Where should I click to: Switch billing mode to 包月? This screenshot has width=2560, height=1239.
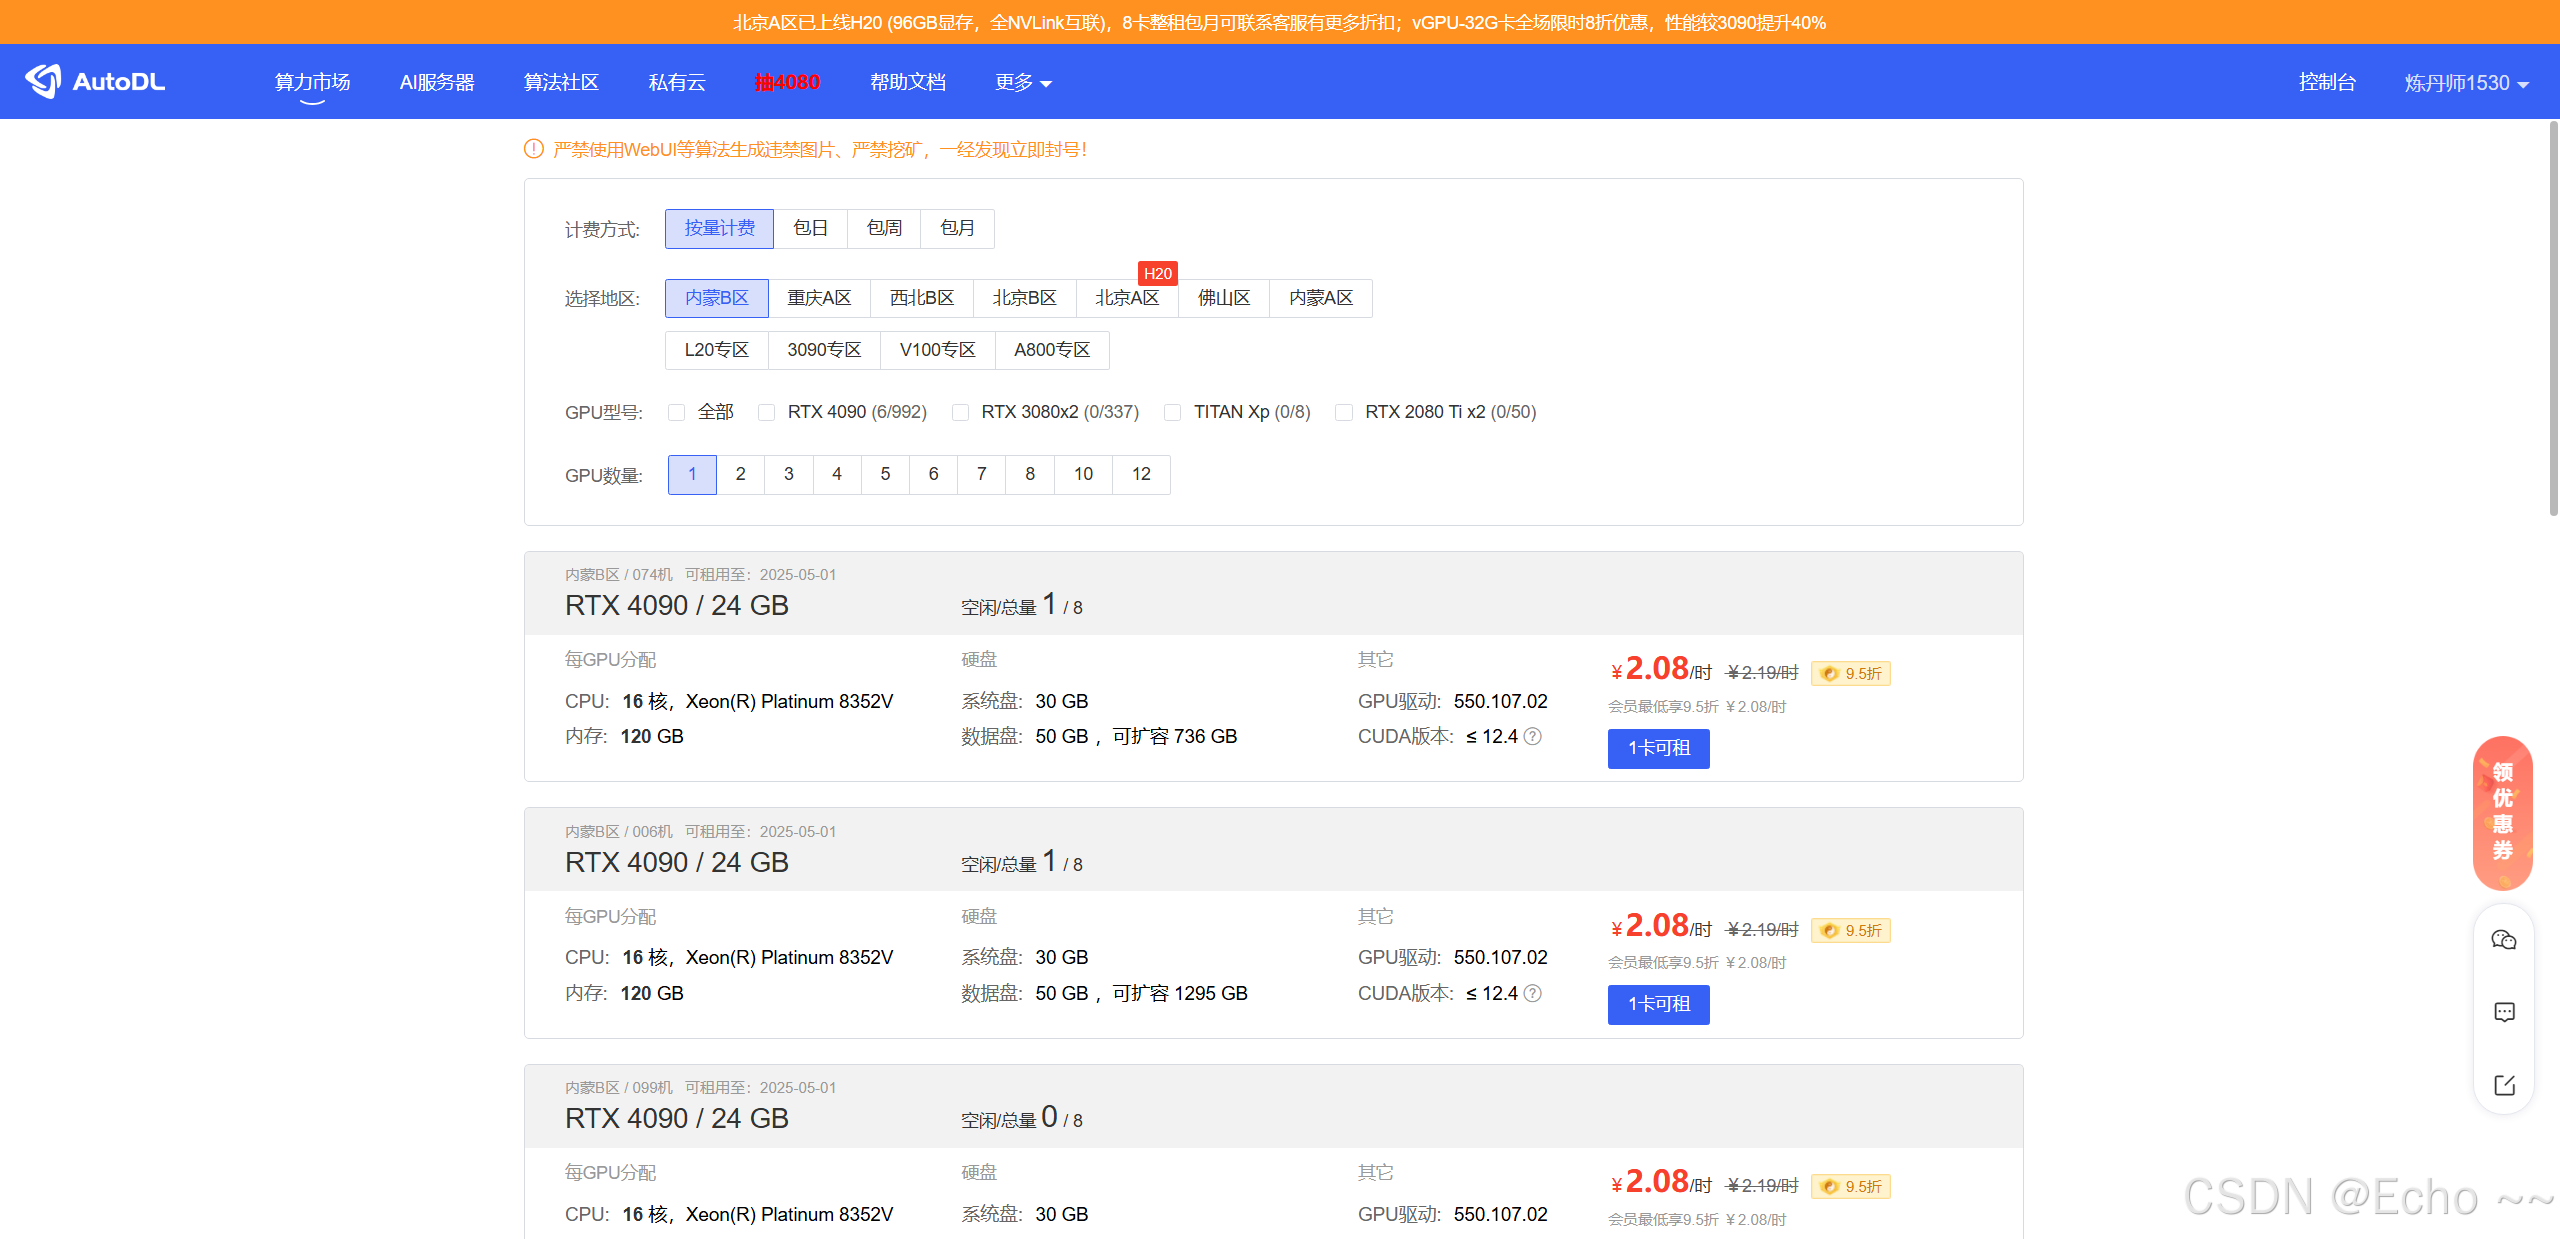click(x=957, y=228)
